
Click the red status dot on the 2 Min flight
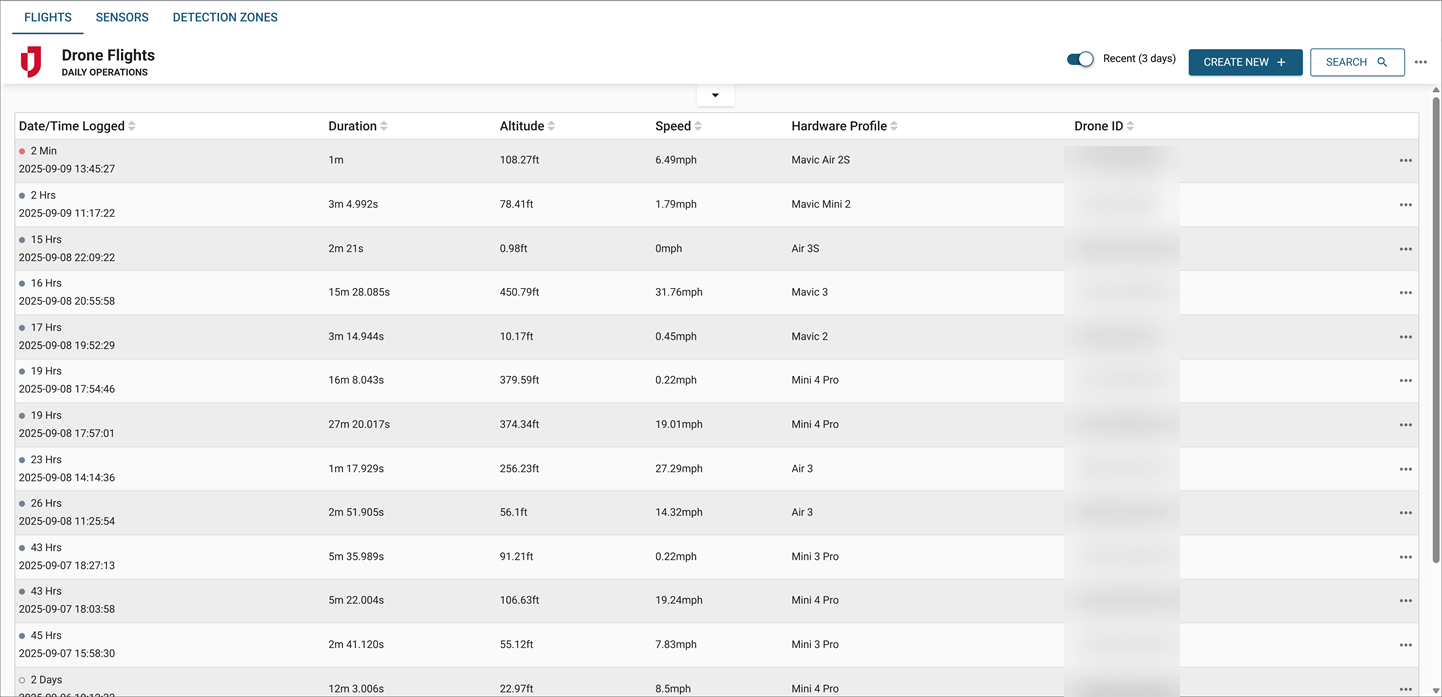tap(22, 150)
